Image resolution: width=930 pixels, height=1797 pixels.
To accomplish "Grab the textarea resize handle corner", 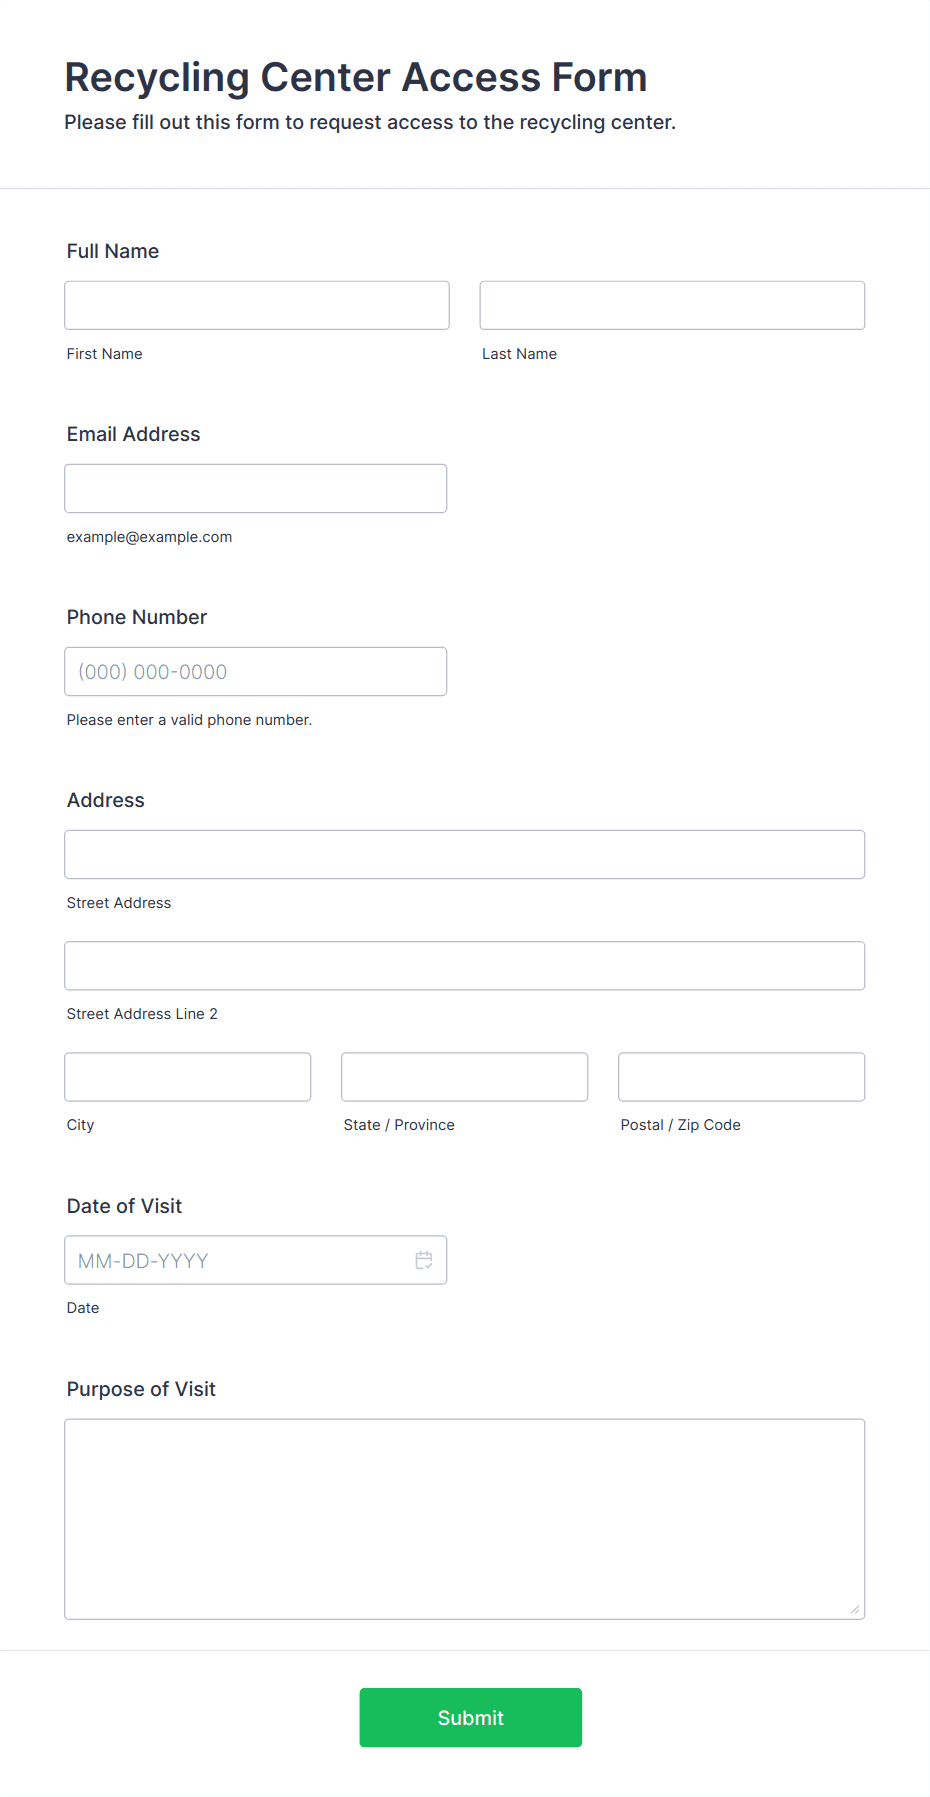I will (855, 1609).
